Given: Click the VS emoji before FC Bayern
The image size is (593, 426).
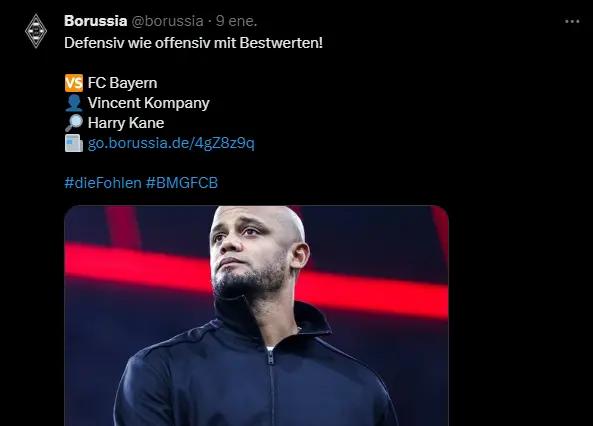Looking at the screenshot, I should pos(74,83).
